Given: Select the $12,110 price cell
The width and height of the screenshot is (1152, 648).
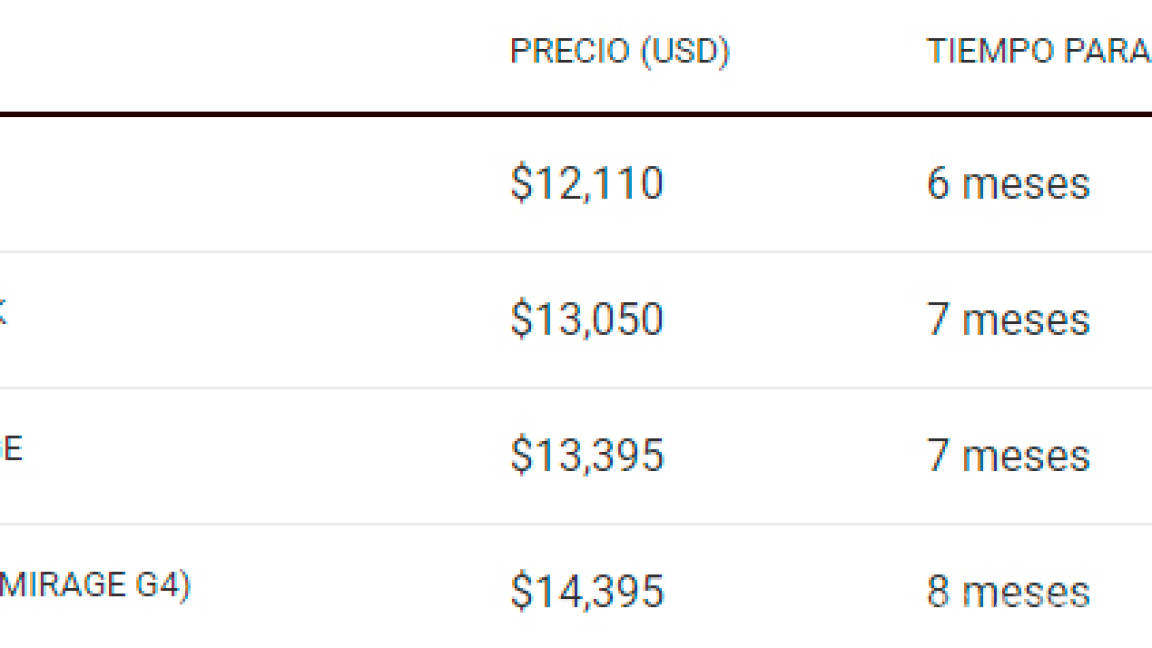Looking at the screenshot, I should (586, 184).
